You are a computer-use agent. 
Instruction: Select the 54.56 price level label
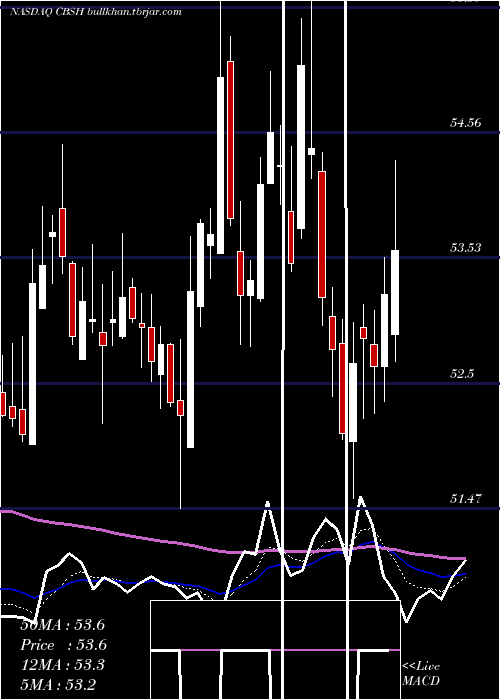click(466, 122)
